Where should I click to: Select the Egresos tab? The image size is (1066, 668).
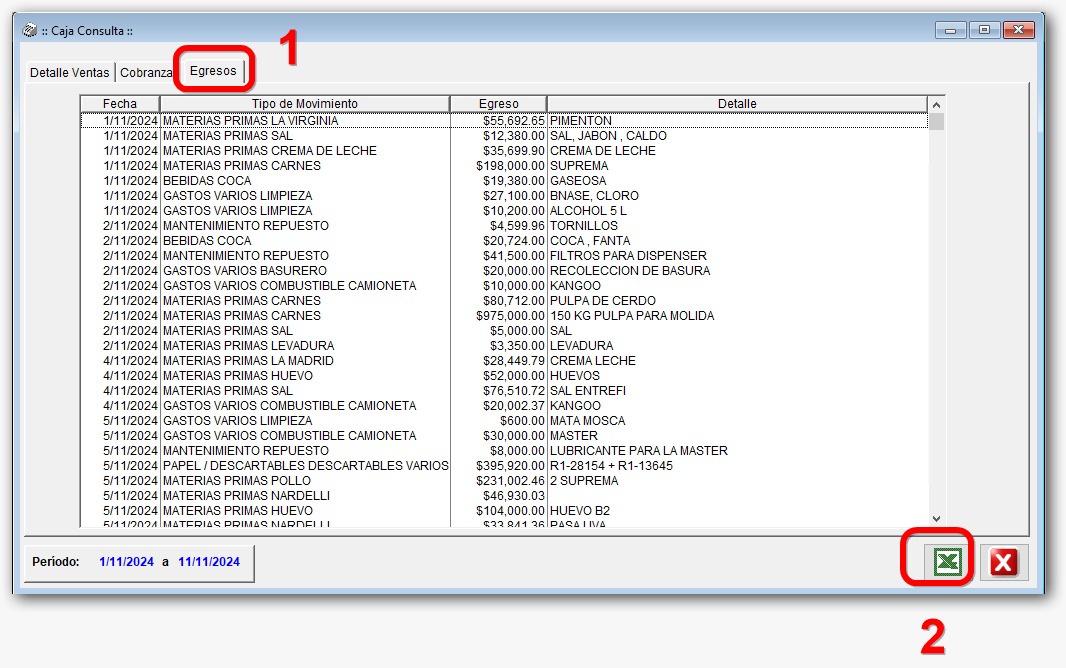tap(214, 71)
